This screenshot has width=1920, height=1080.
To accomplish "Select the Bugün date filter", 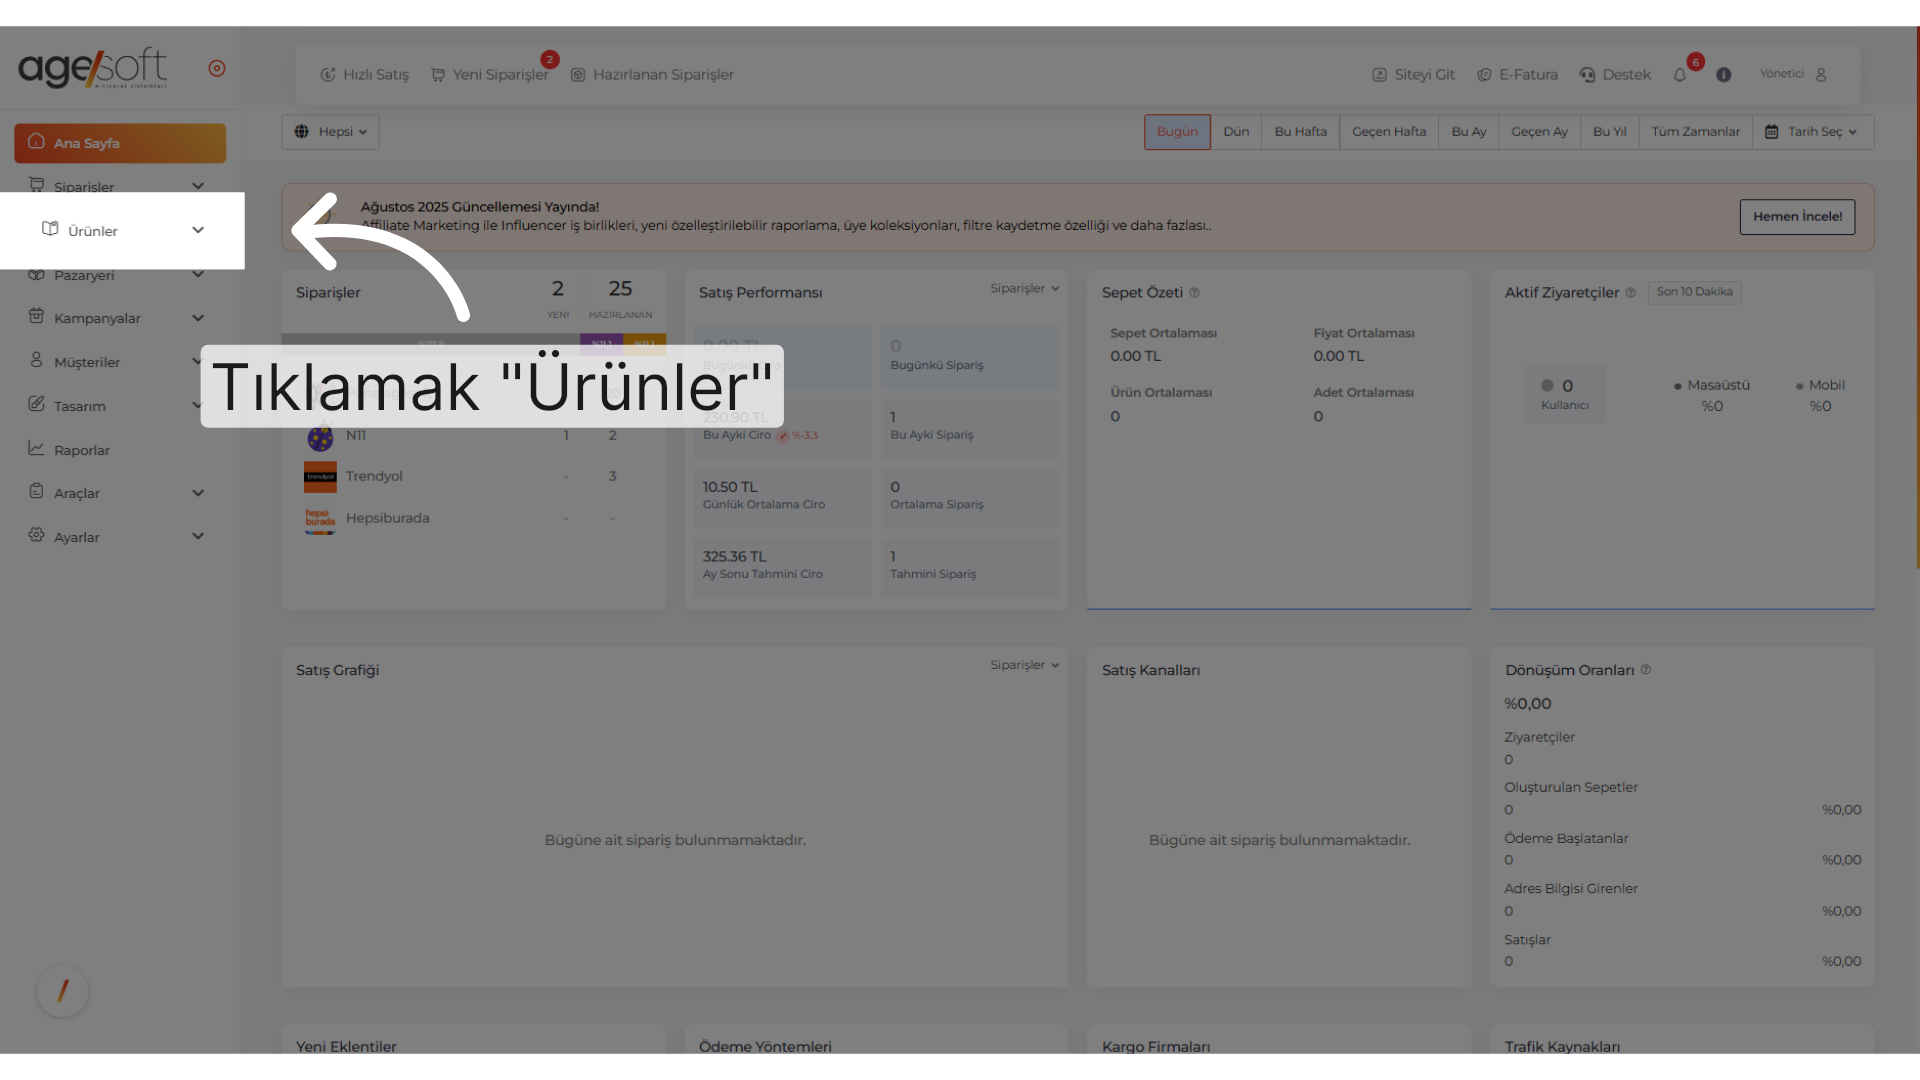I will (x=1177, y=132).
